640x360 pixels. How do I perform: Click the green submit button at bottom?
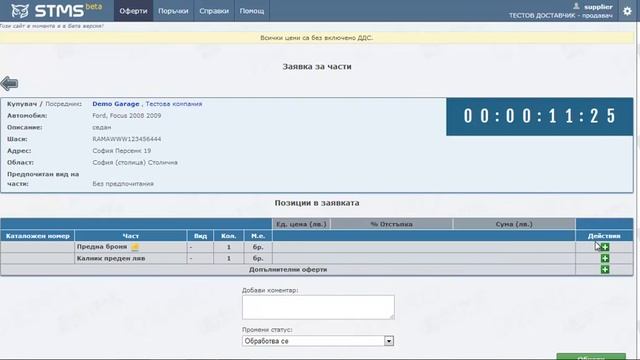coord(591,356)
